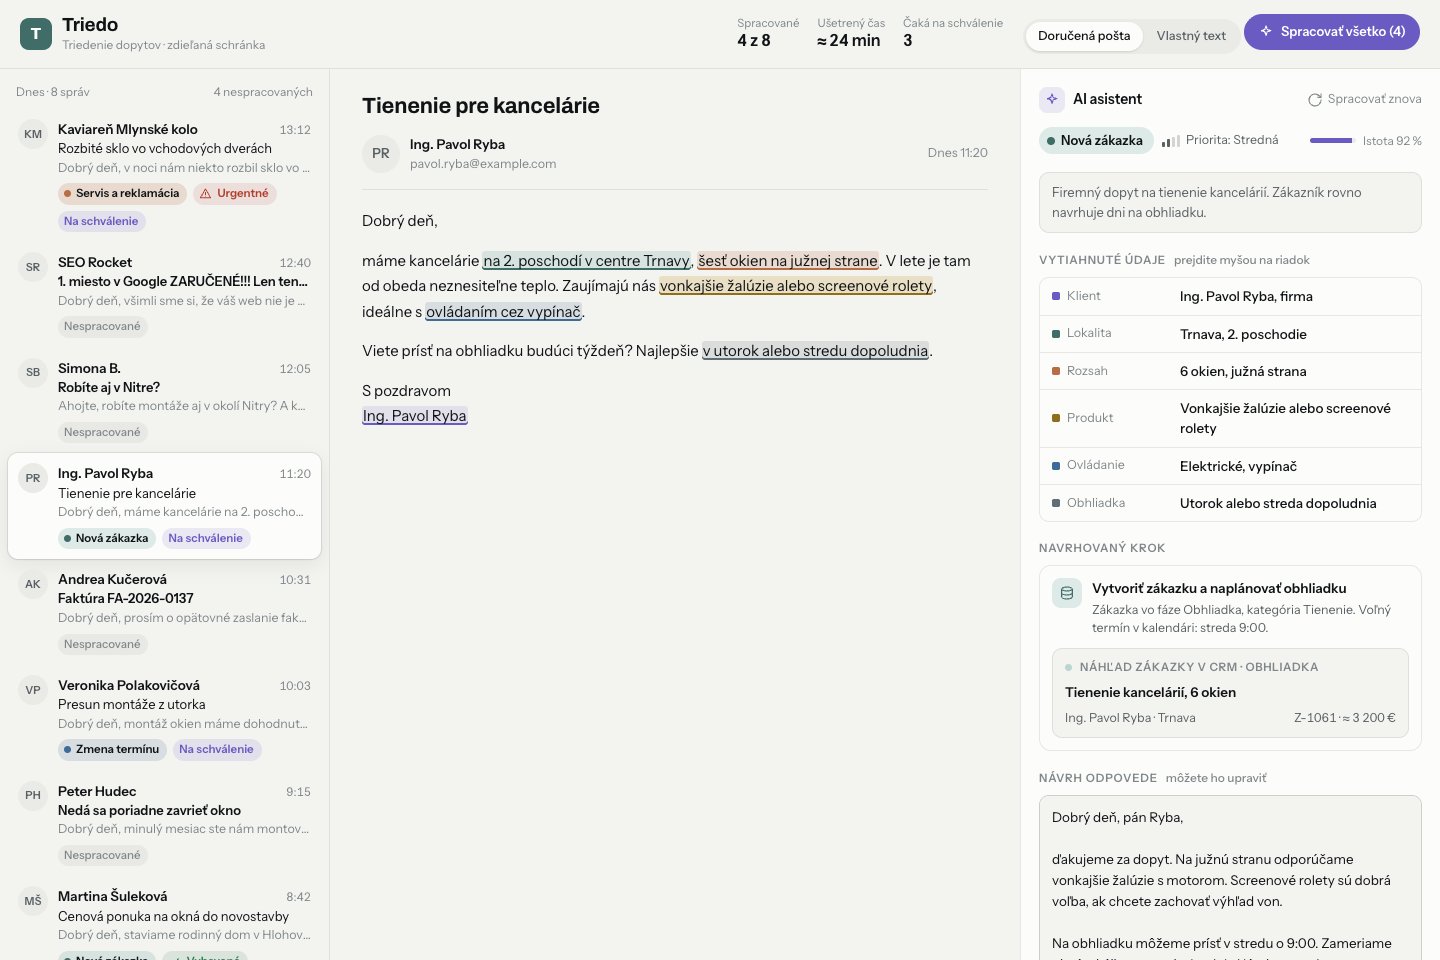Click the Klient extracted data row
Viewport: 1440px width, 960px height.
(1230, 297)
